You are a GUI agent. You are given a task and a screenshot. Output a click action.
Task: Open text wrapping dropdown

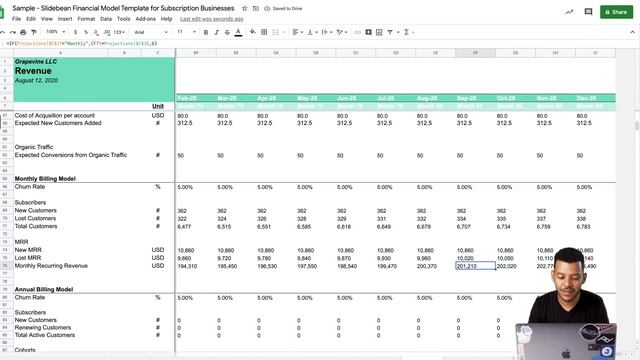(327, 32)
